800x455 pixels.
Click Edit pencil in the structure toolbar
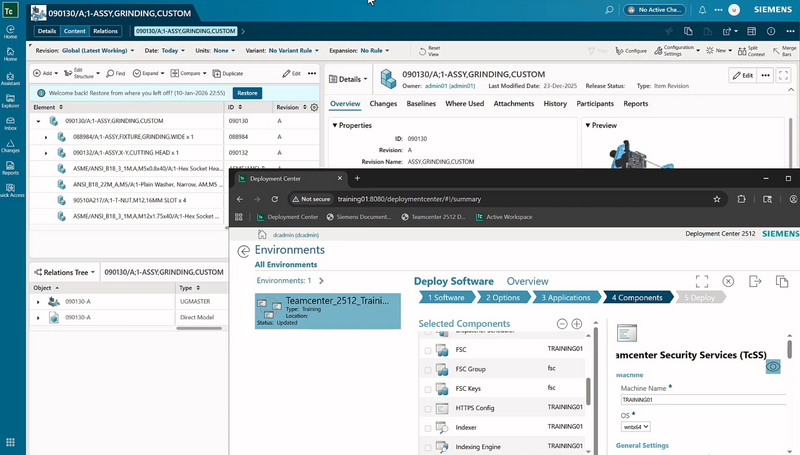(x=292, y=73)
